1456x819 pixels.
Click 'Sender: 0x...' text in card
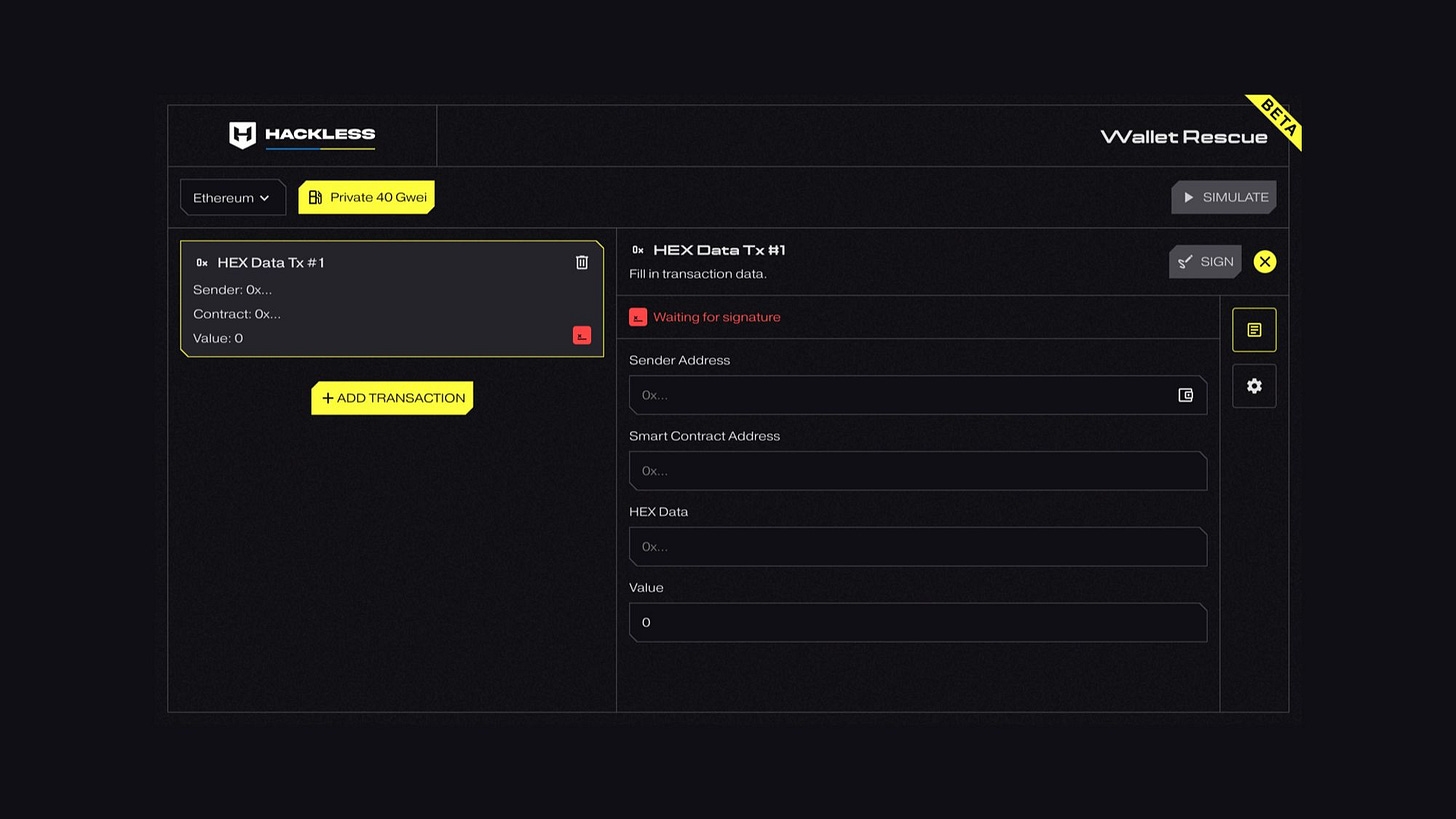coord(232,290)
